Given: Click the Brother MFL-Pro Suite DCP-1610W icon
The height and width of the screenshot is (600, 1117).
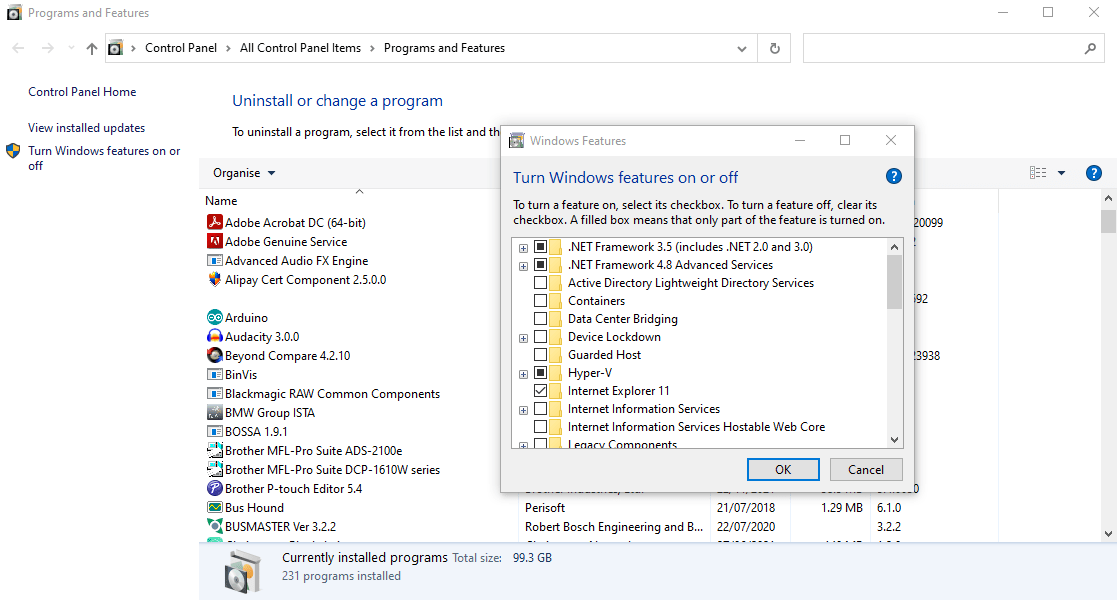Looking at the screenshot, I should [214, 469].
